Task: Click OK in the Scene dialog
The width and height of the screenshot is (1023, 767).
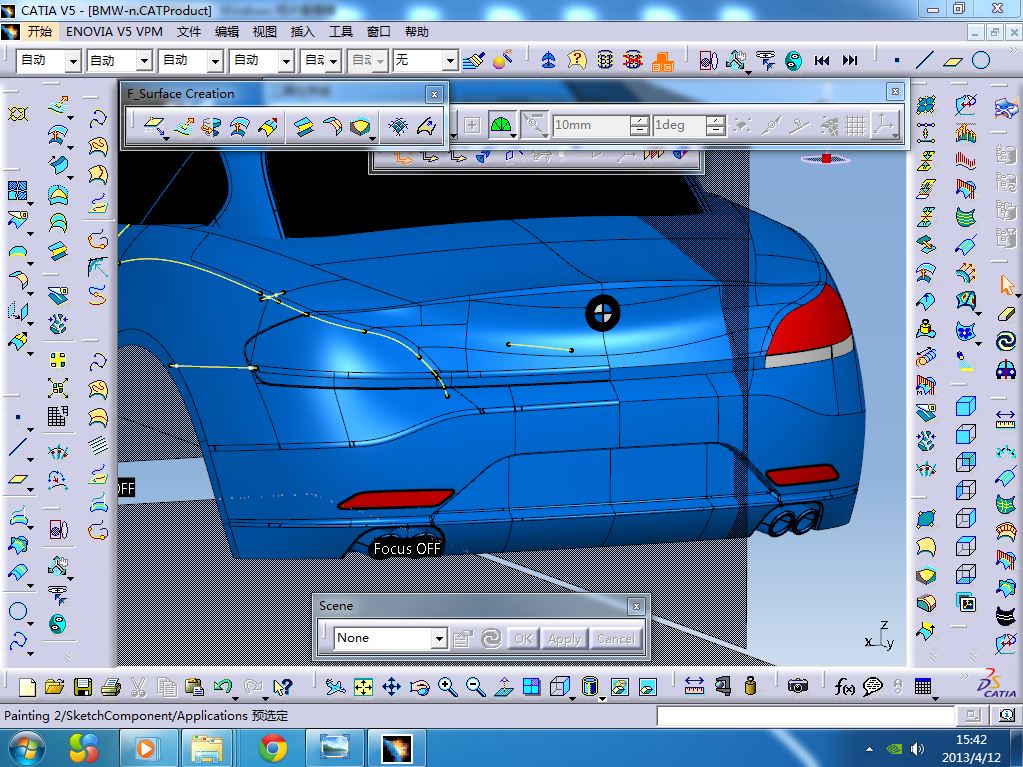Action: pyautogui.click(x=523, y=639)
